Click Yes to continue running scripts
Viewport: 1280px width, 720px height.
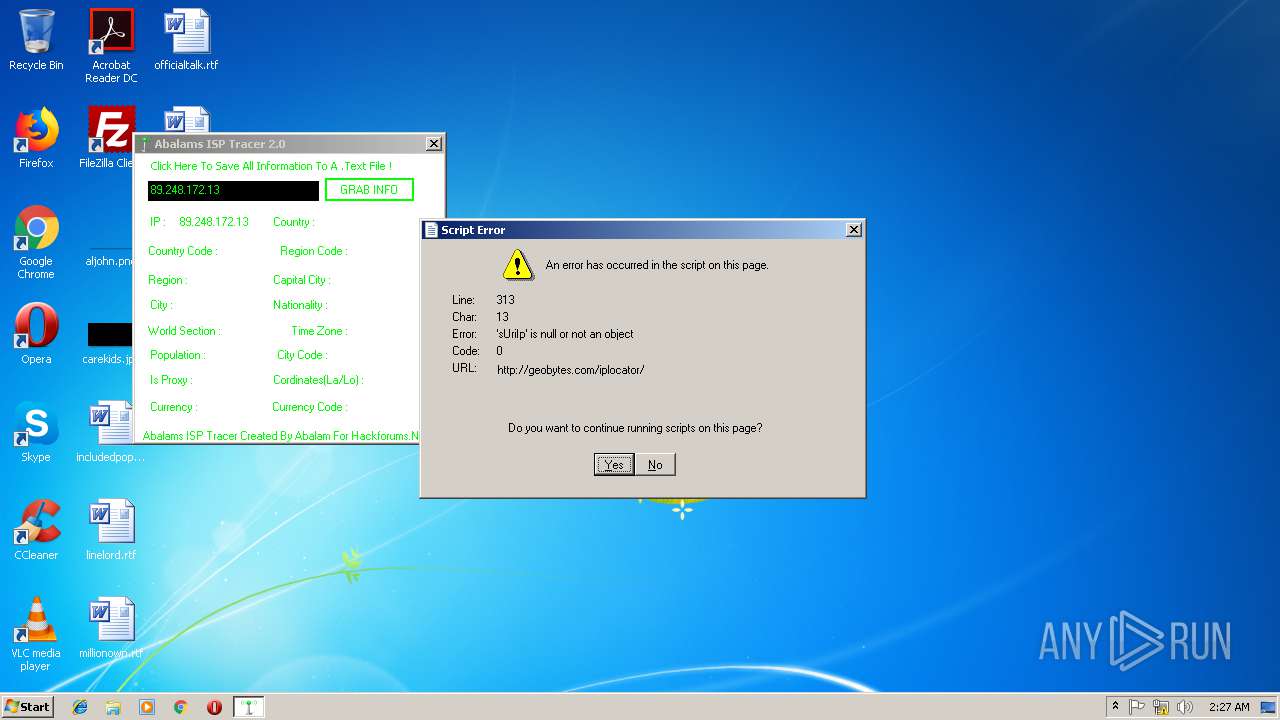[x=614, y=465]
